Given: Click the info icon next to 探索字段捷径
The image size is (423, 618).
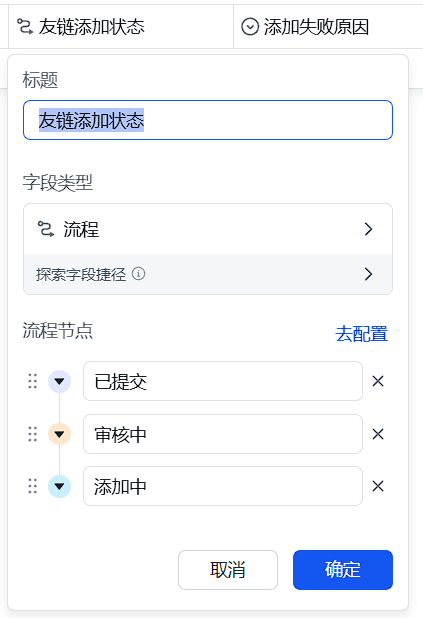Looking at the screenshot, I should point(138,274).
